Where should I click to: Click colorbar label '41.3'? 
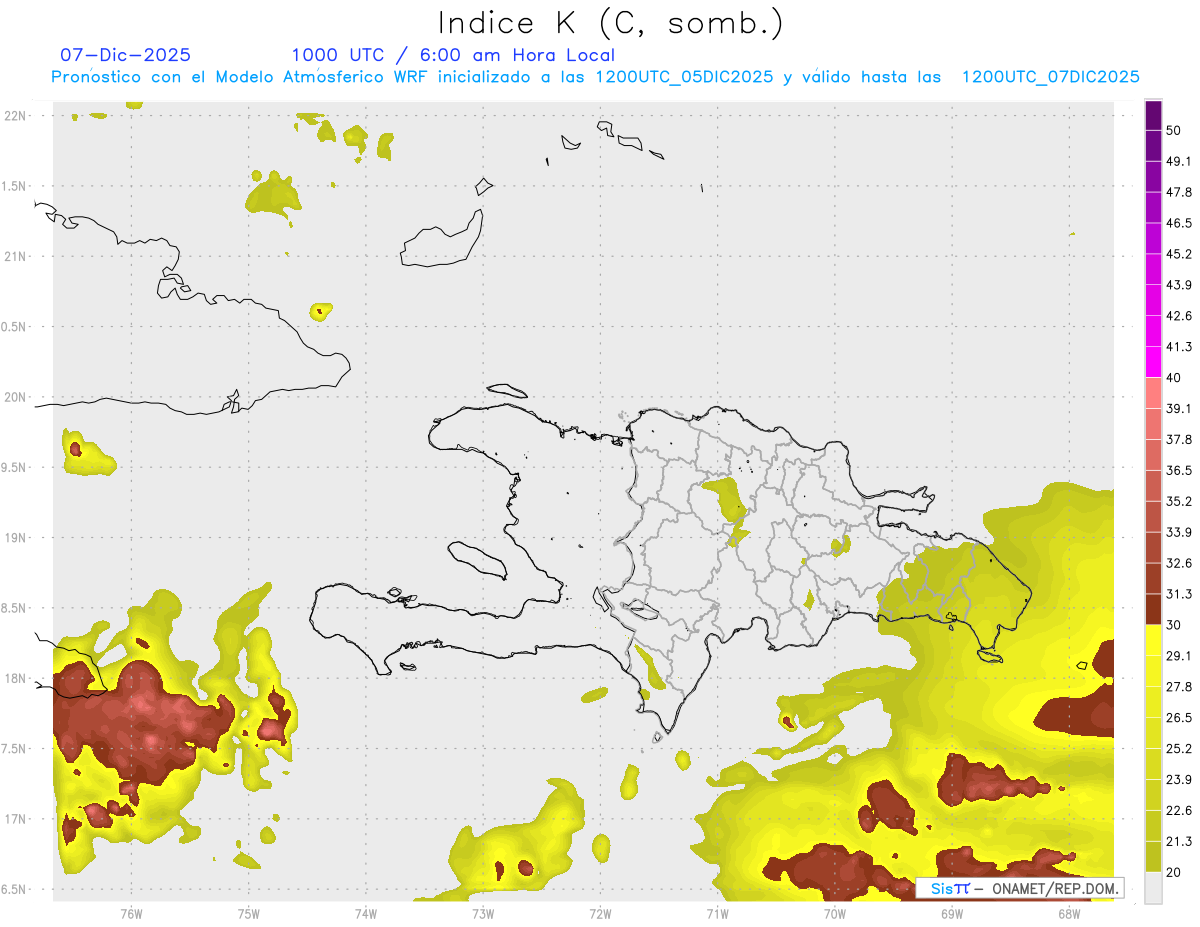pos(1179,347)
